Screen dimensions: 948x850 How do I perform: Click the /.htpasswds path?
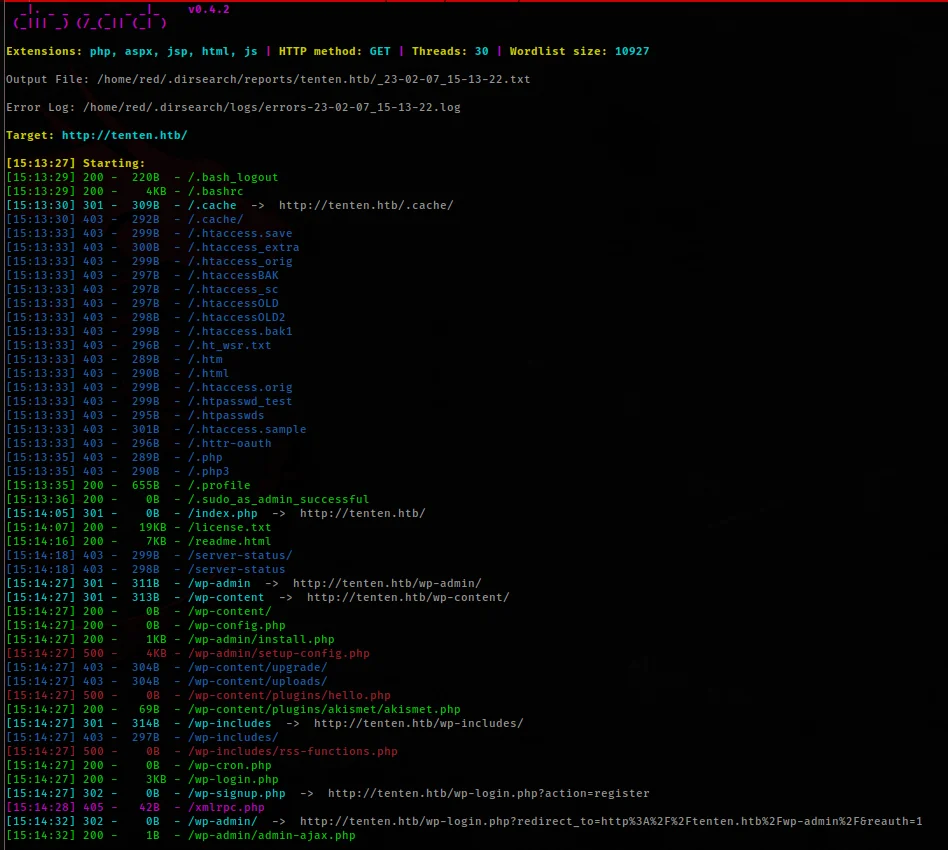[x=226, y=415]
